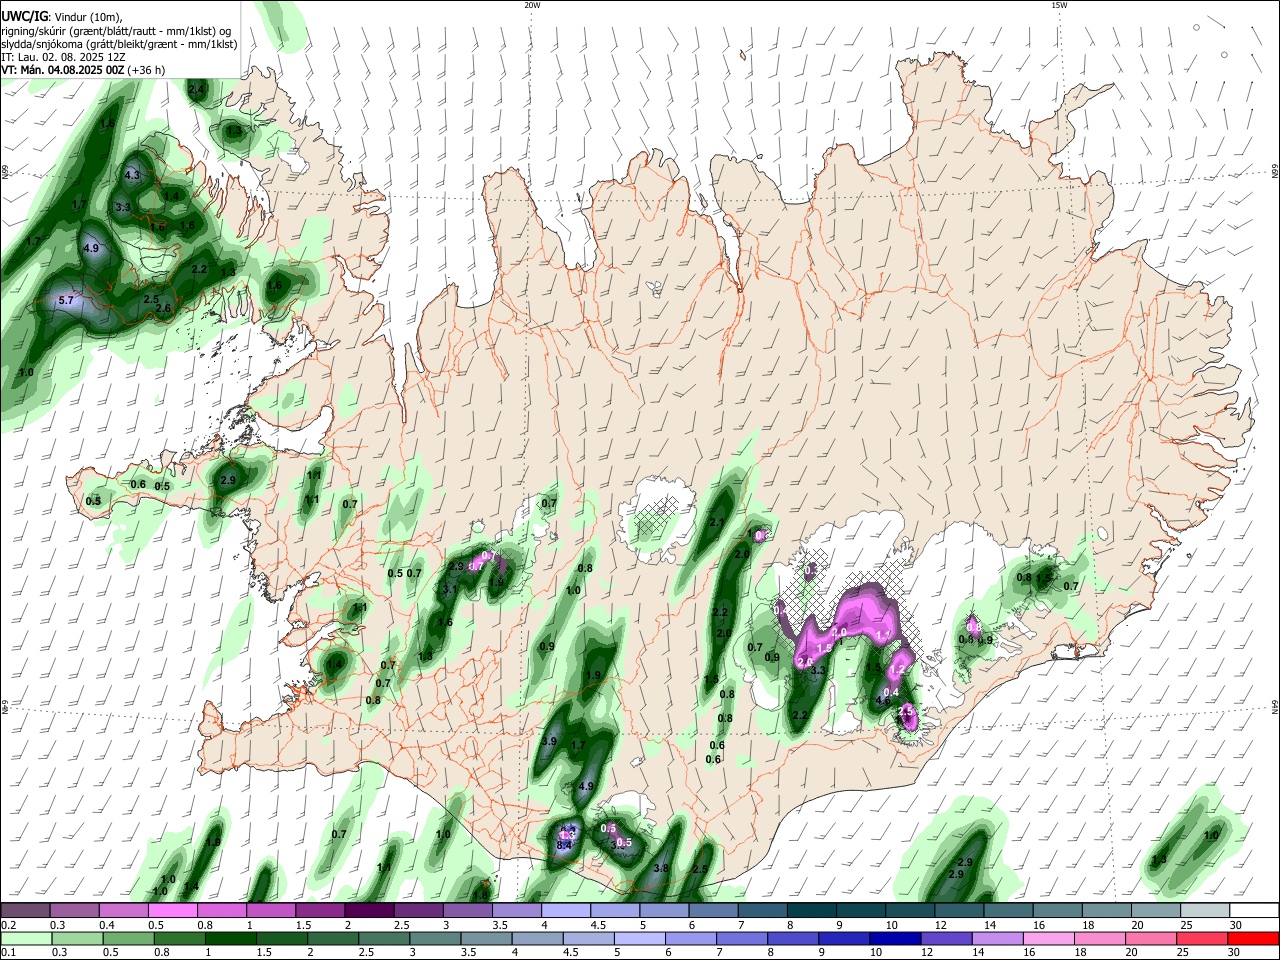Screen dimensions: 1280x960
Task: Click the "20W" longitude label
Action: [532, 5]
